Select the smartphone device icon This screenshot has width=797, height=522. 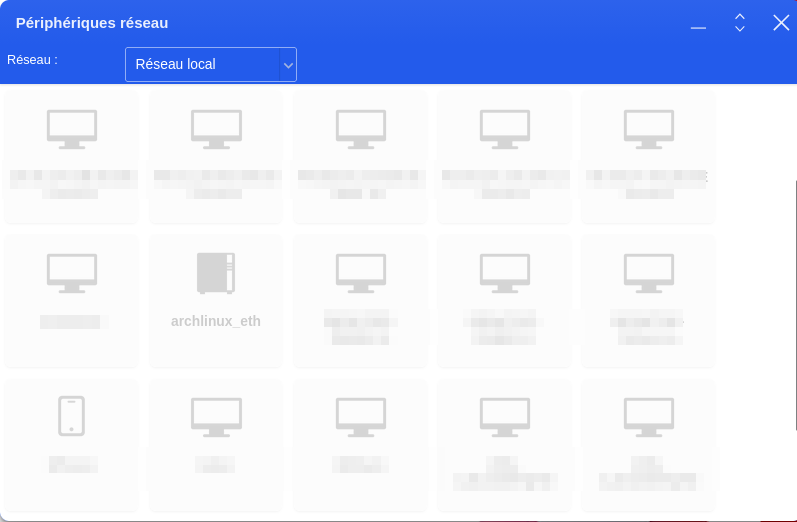[71, 416]
